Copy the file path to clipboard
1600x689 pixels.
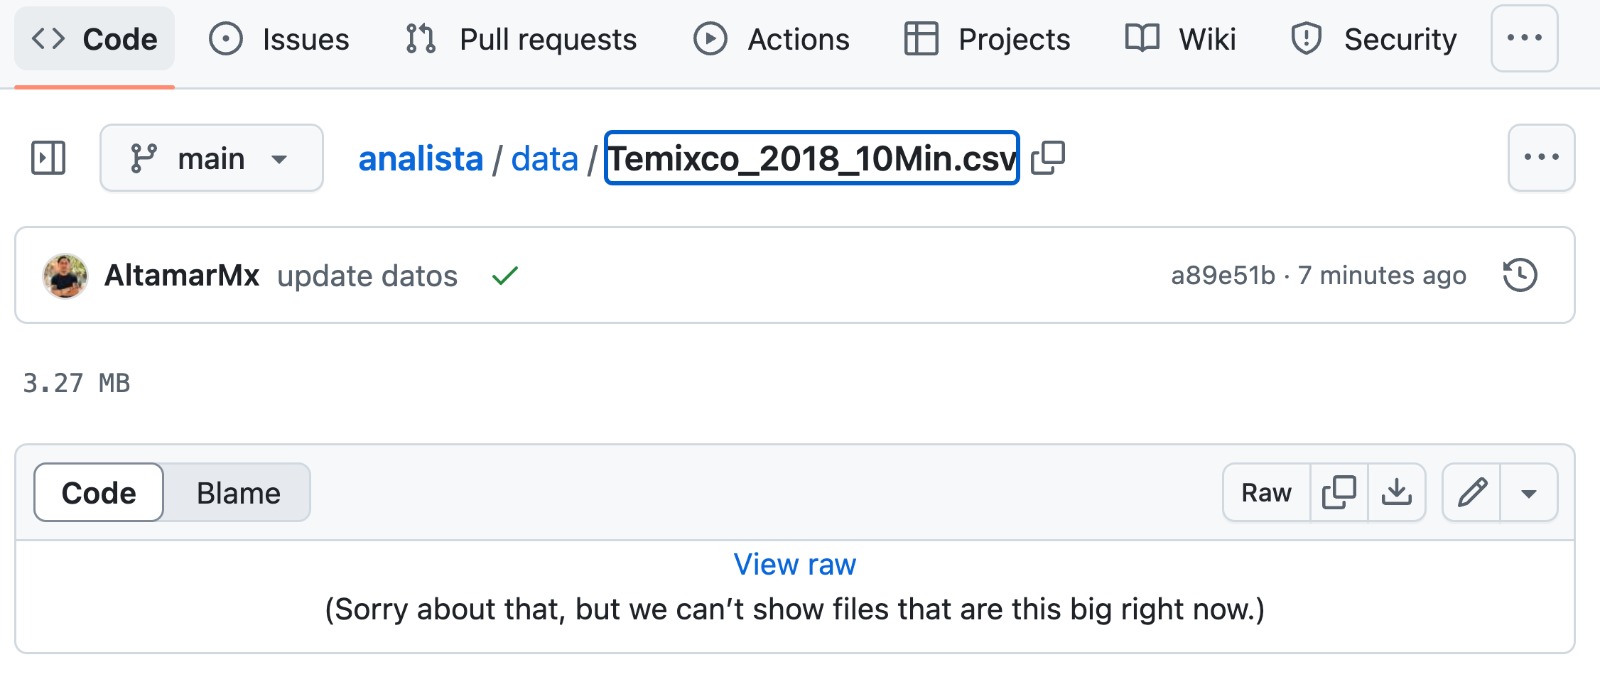(x=1048, y=158)
